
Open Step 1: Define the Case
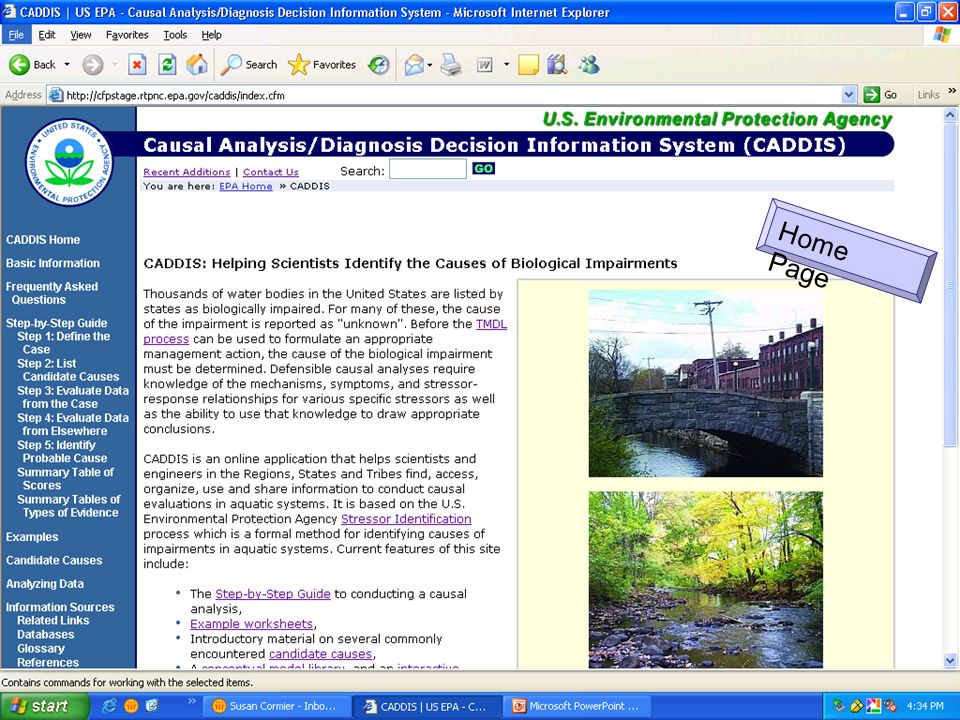pyautogui.click(x=64, y=343)
